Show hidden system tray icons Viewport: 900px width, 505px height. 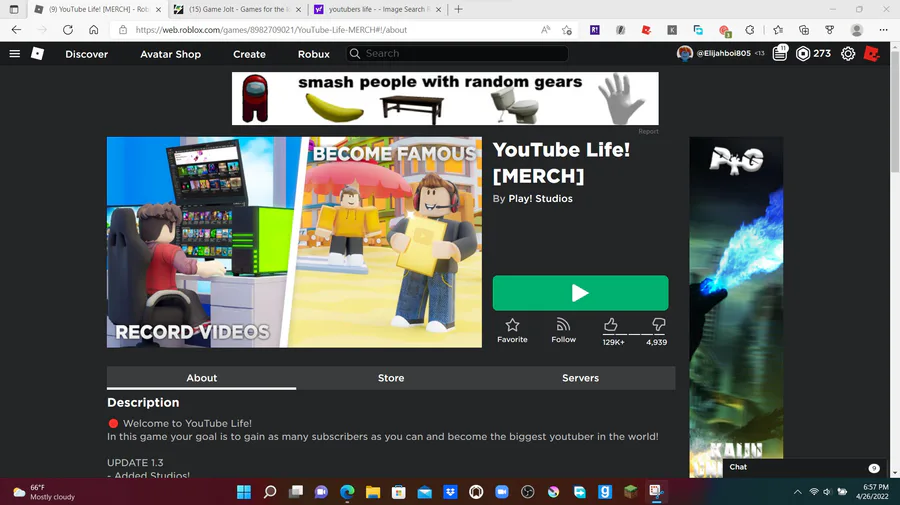pos(797,492)
